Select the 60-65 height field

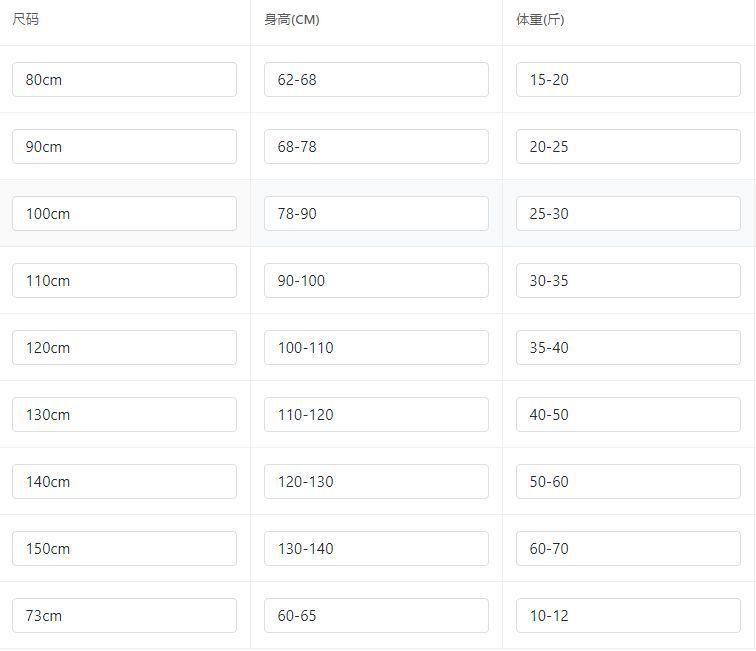pos(376,616)
